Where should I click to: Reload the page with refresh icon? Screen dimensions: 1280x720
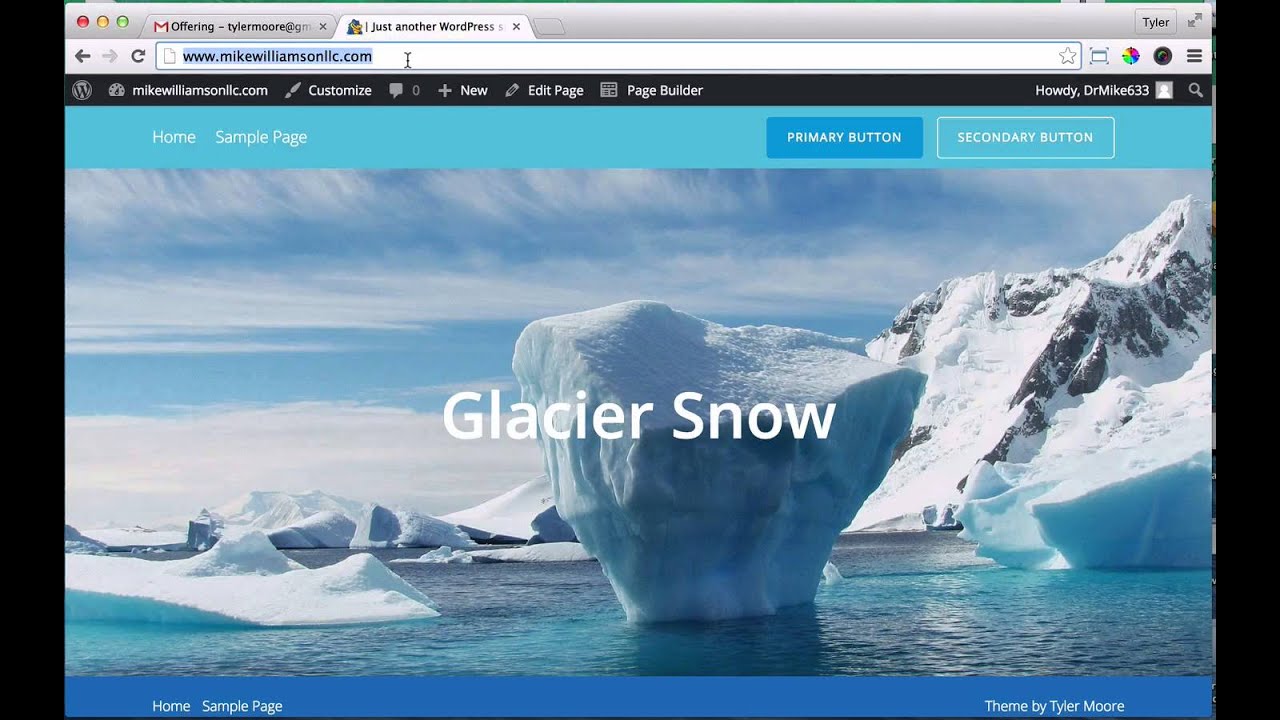click(x=138, y=57)
